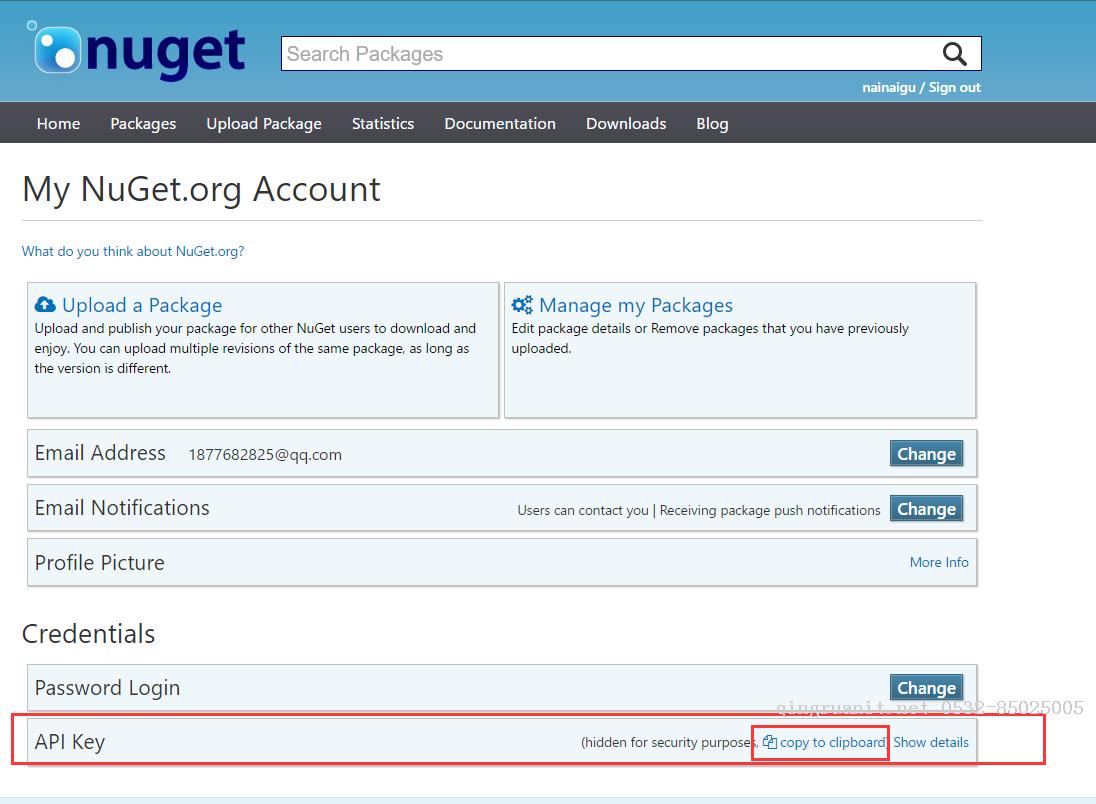This screenshot has height=804, width=1096.
Task: Click the My NuGet.org Account heading
Action: 201,189
